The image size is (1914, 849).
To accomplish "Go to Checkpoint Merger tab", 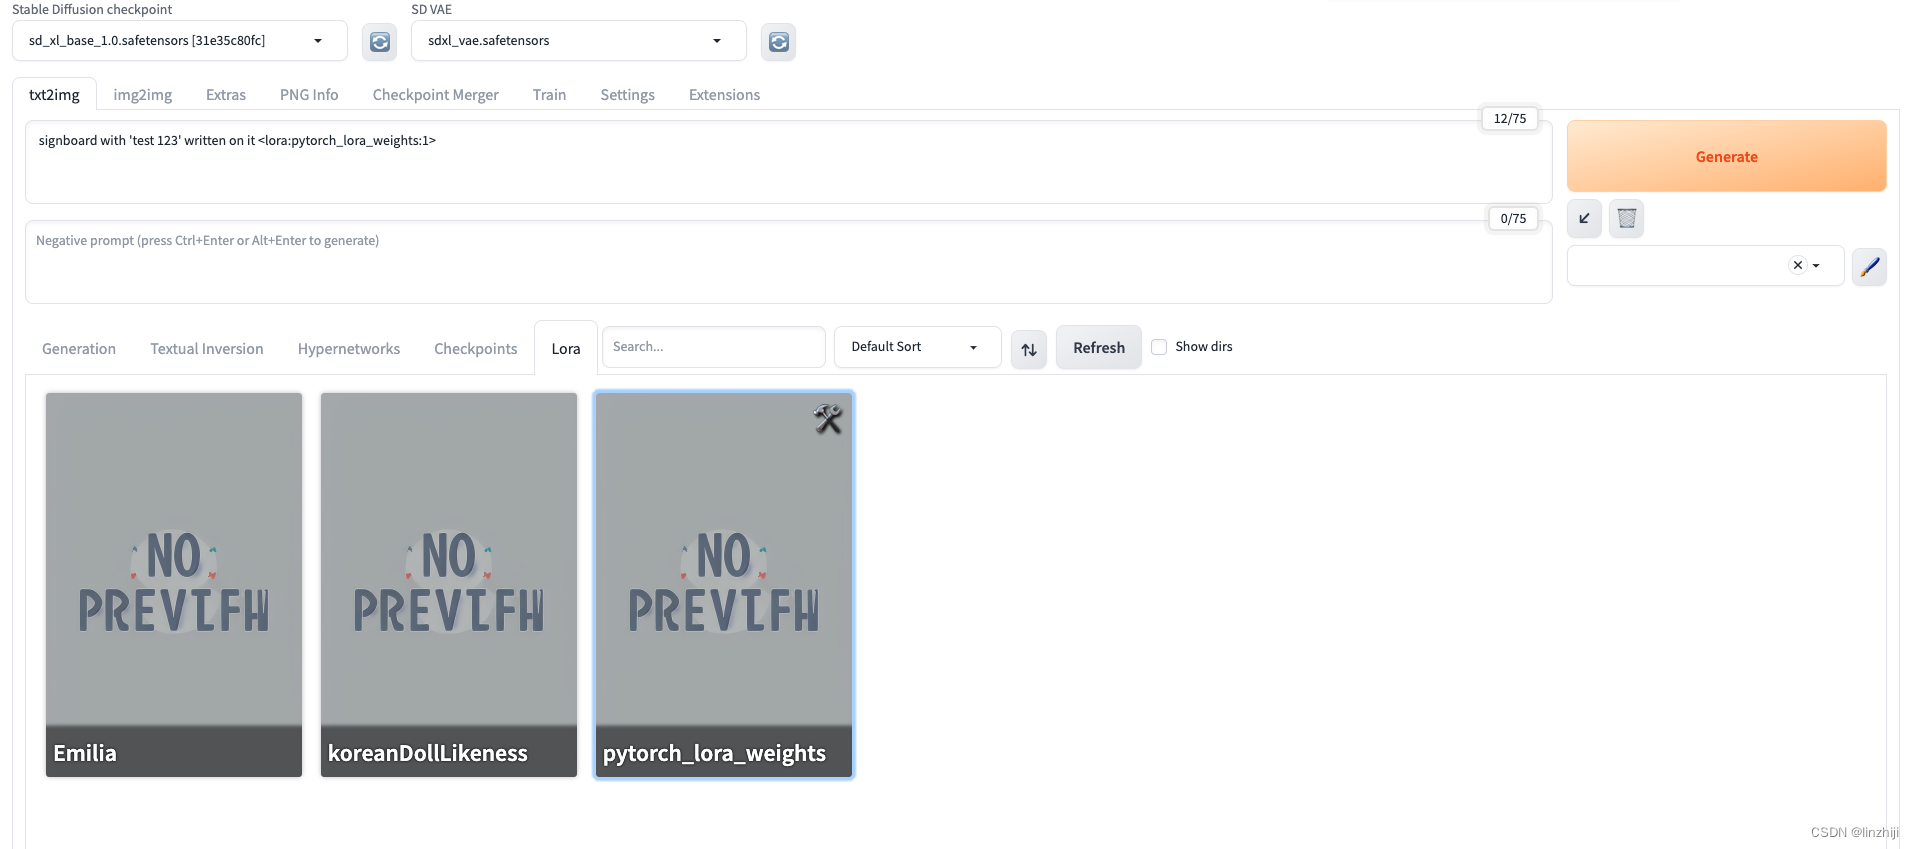I will tap(436, 95).
